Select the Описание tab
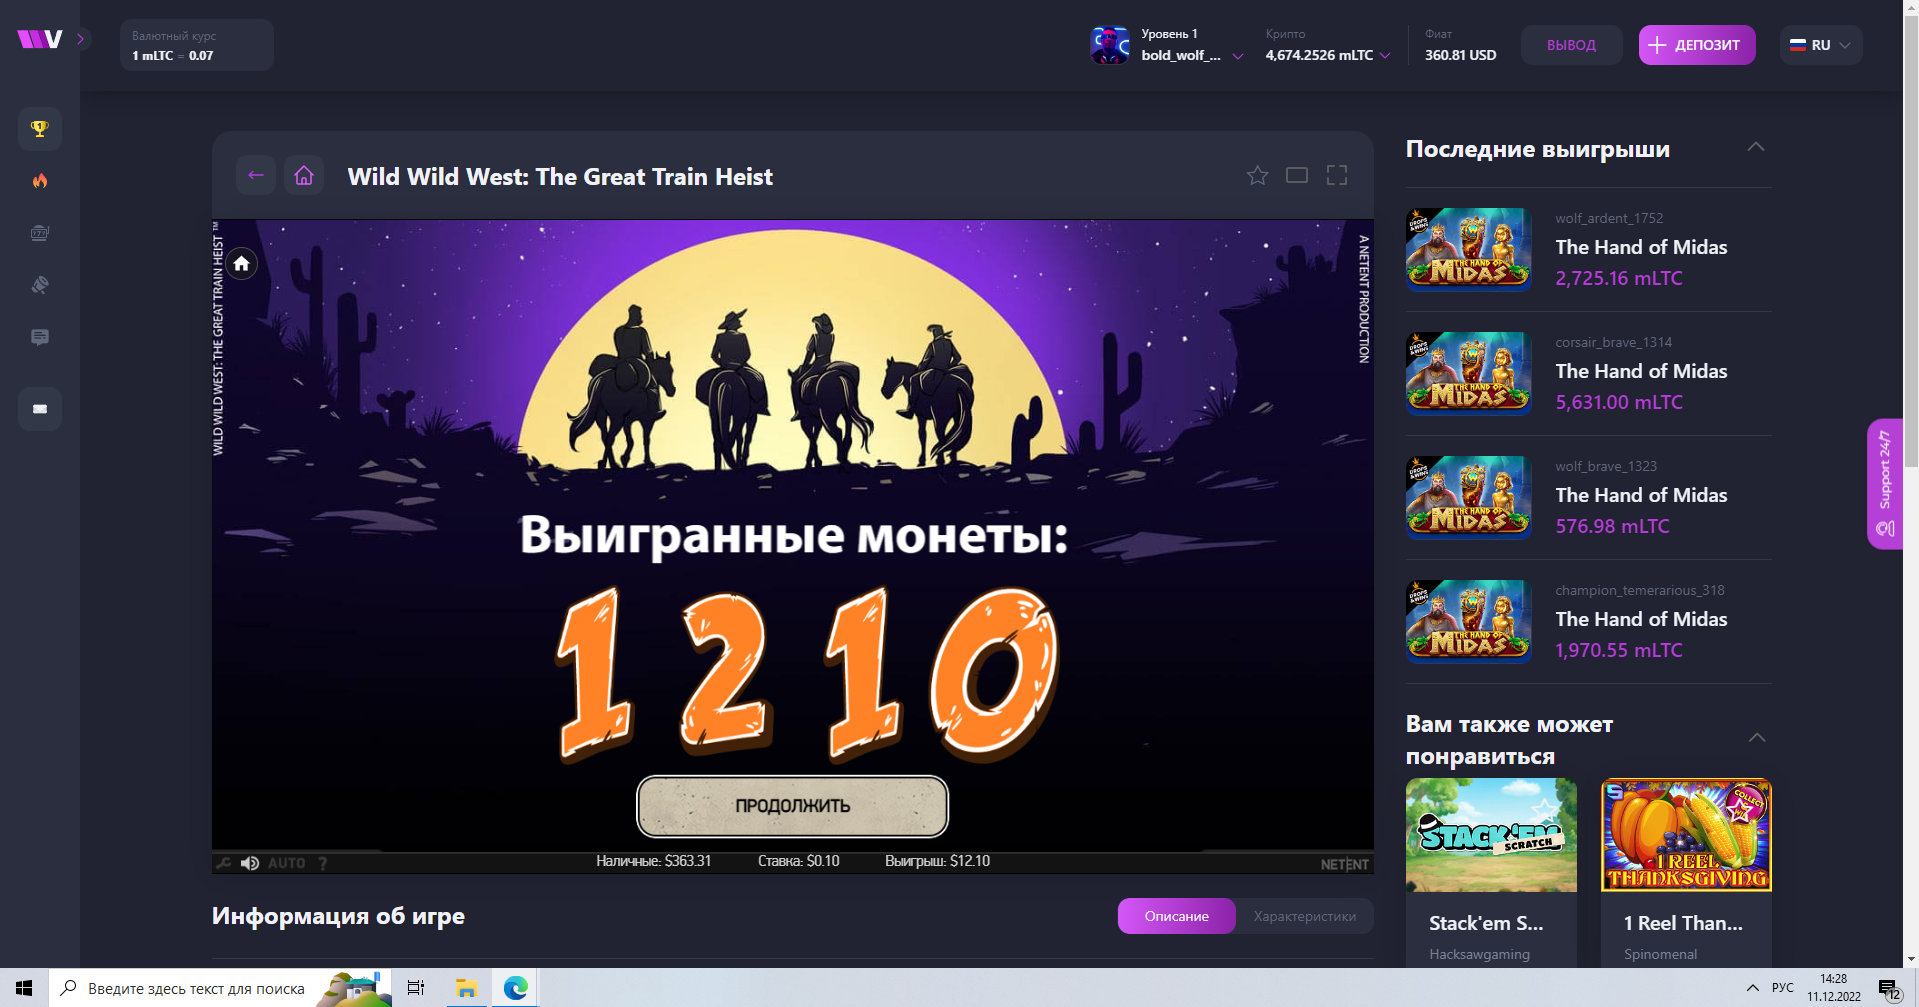Screen dimensions: 1919x1007 (1176, 916)
